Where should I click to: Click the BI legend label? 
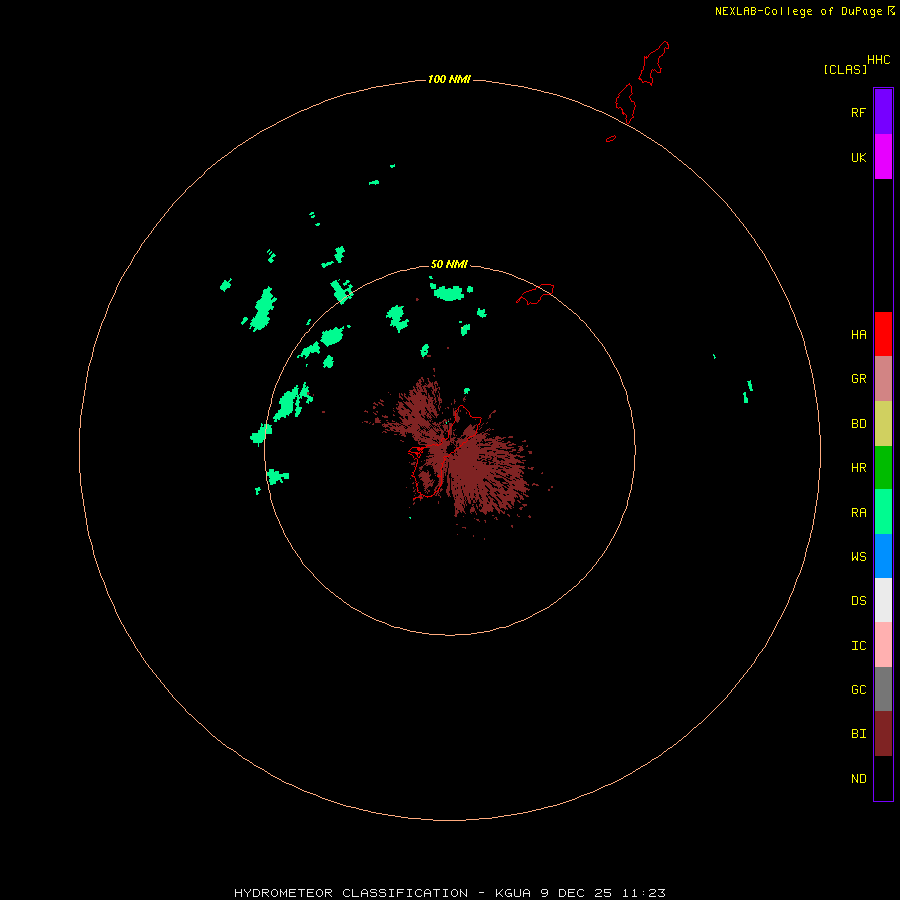858,734
